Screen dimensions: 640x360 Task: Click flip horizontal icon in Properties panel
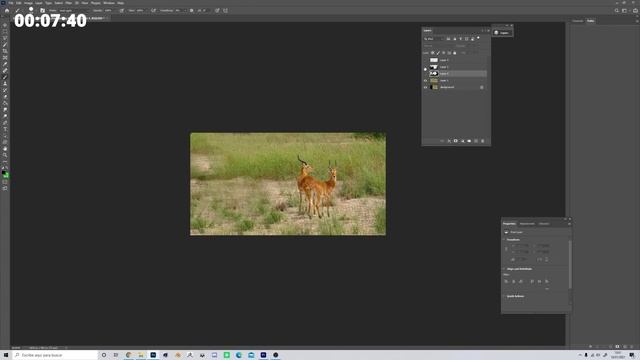coord(540,259)
